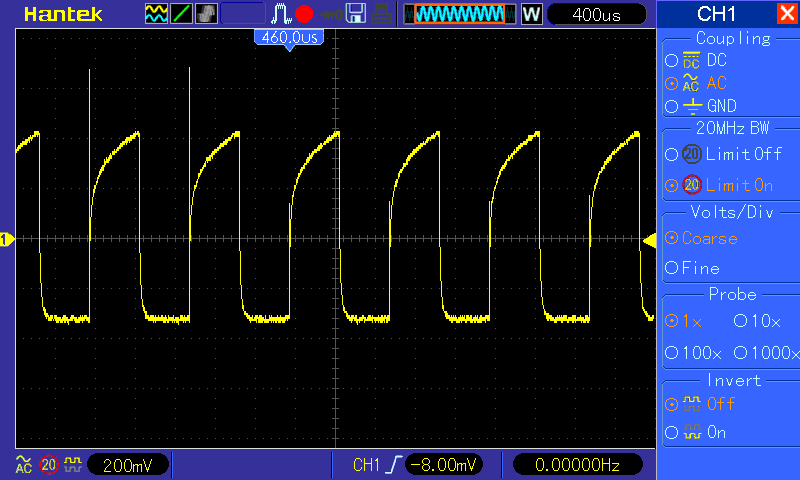Click the printer icon
Image resolution: width=800 pixels, height=480 pixels.
tap(381, 14)
